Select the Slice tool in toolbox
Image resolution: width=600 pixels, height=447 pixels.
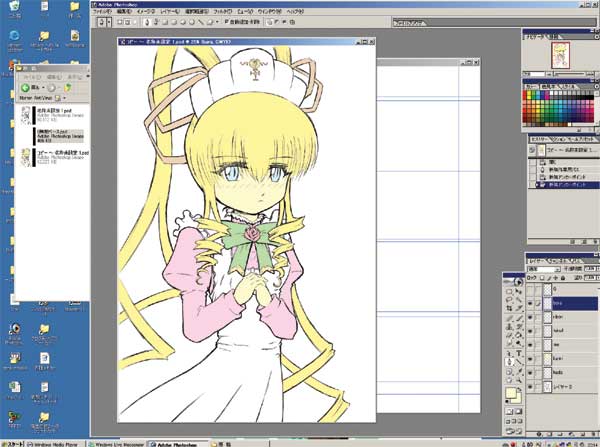pos(518,308)
